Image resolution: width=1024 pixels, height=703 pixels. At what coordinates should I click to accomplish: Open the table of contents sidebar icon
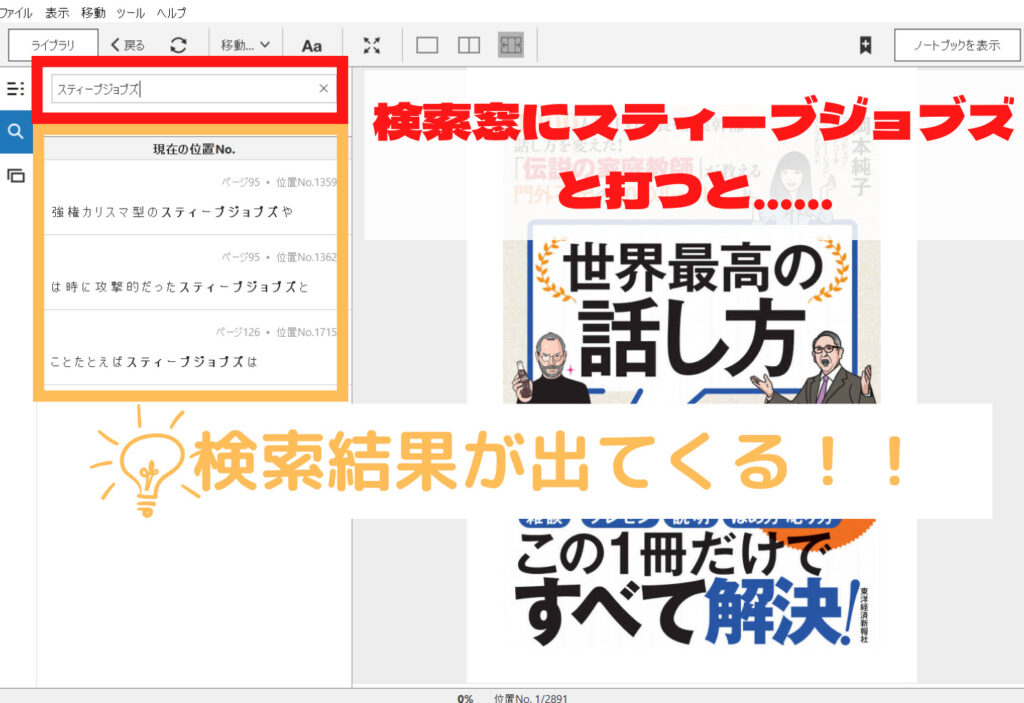16,88
